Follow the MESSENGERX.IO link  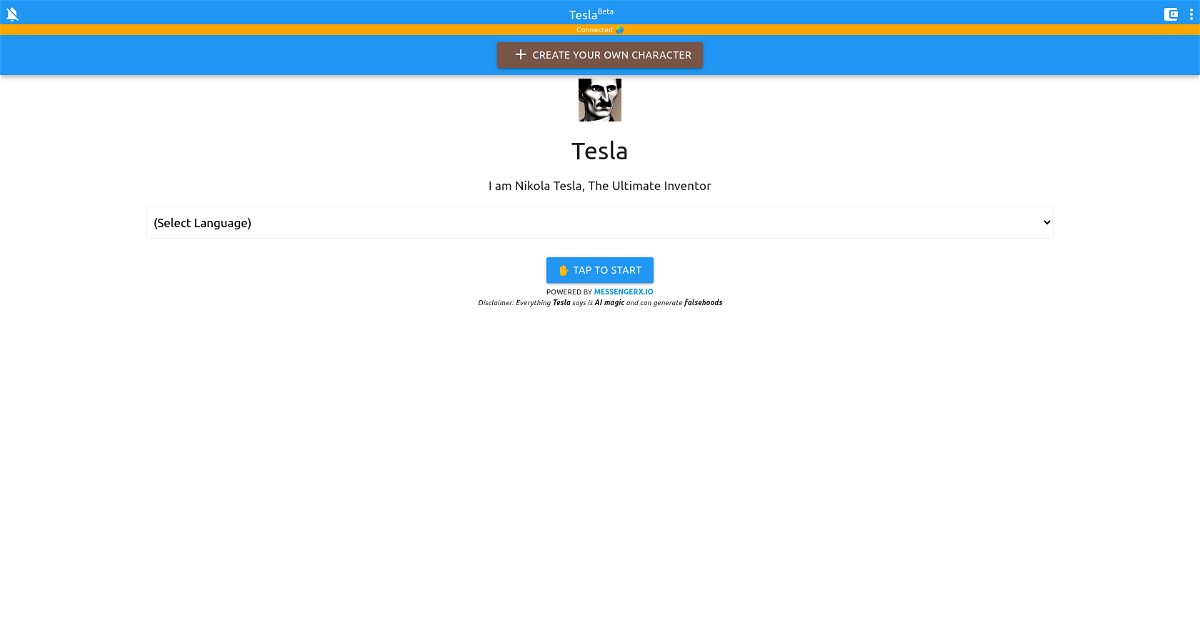(x=624, y=292)
